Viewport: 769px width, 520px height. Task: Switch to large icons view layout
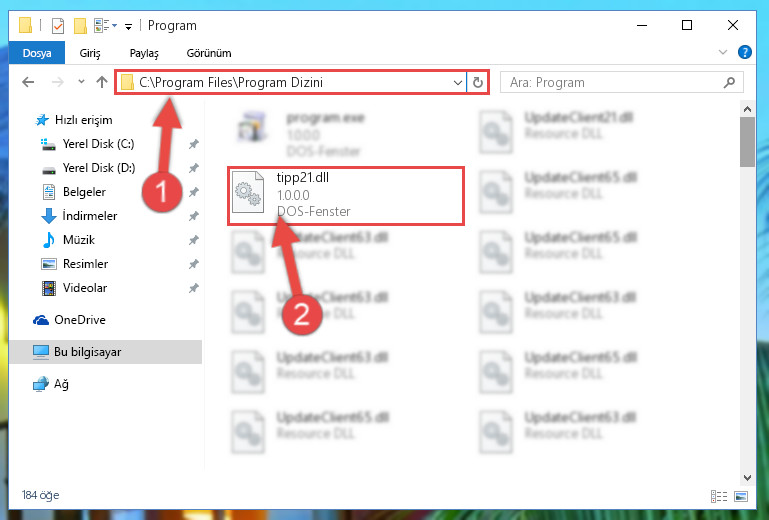coord(741,496)
